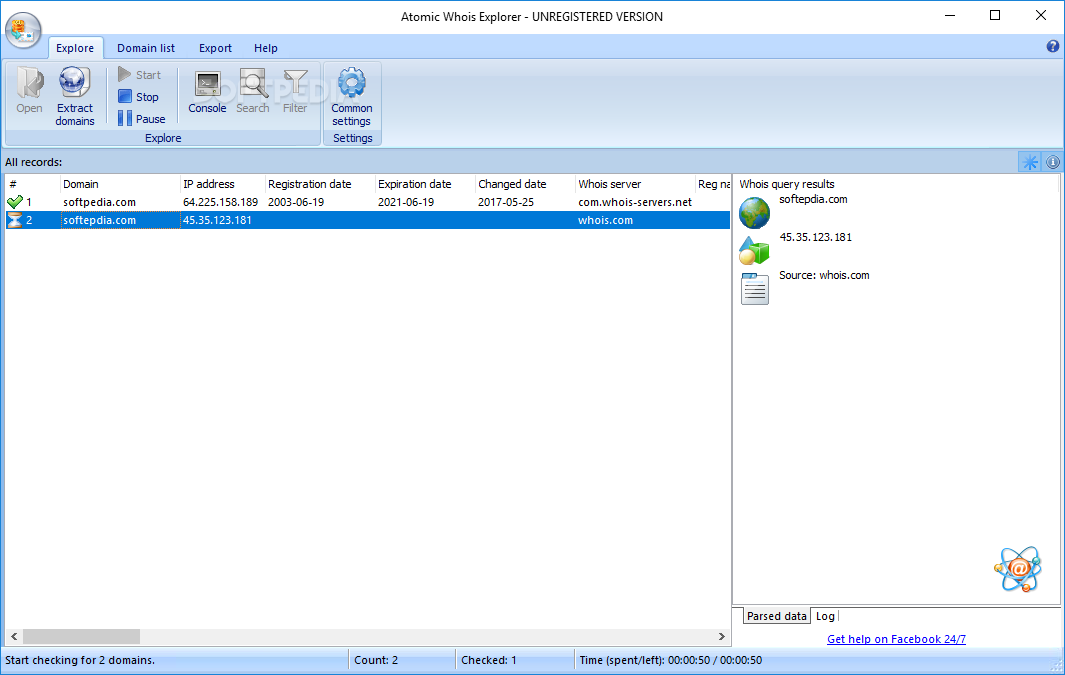Click the globe icon beside softpedia.com result
This screenshot has width=1065, height=675.
click(754, 213)
